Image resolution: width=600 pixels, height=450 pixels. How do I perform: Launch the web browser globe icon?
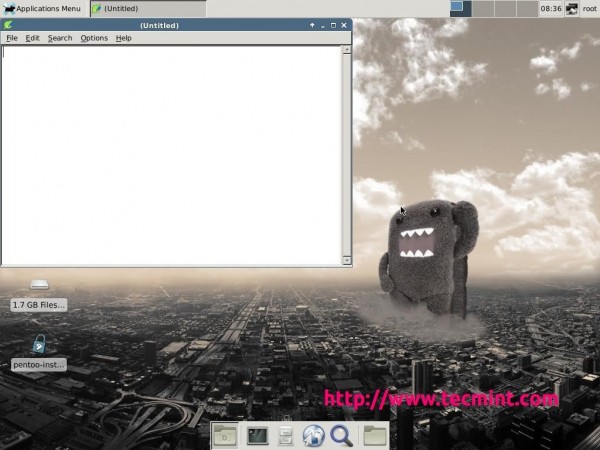(314, 435)
